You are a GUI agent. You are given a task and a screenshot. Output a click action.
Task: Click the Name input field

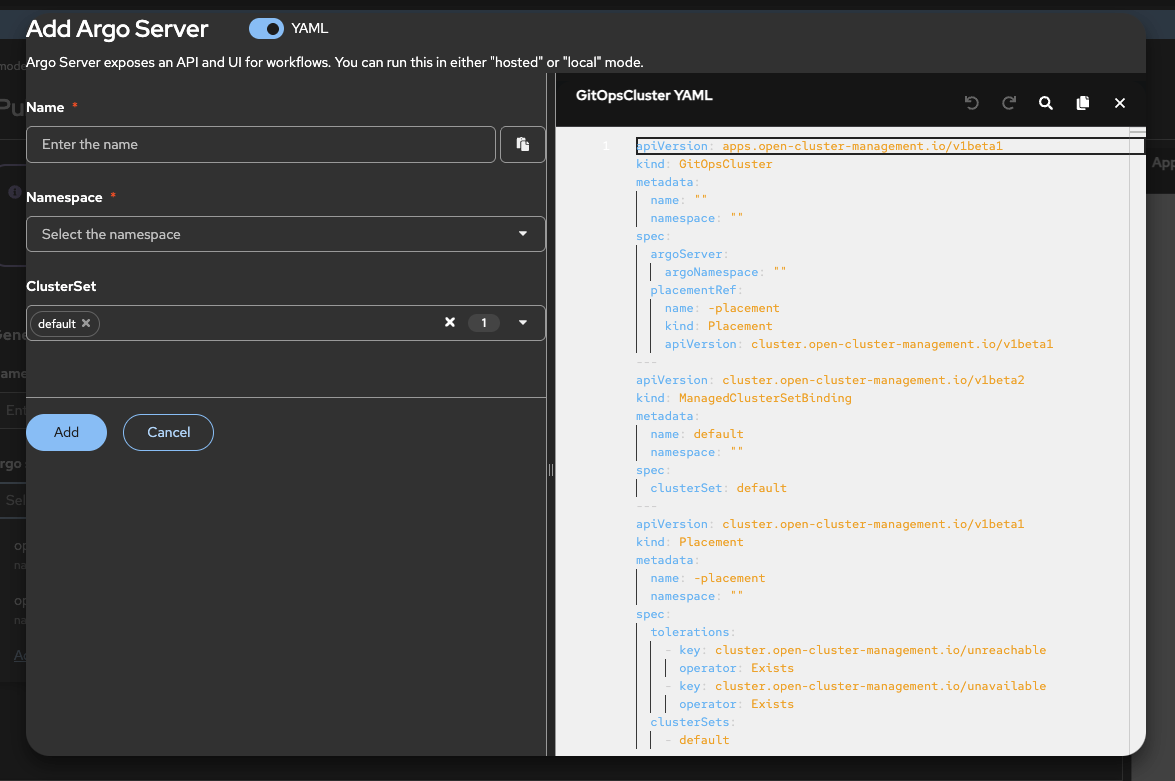coord(261,144)
